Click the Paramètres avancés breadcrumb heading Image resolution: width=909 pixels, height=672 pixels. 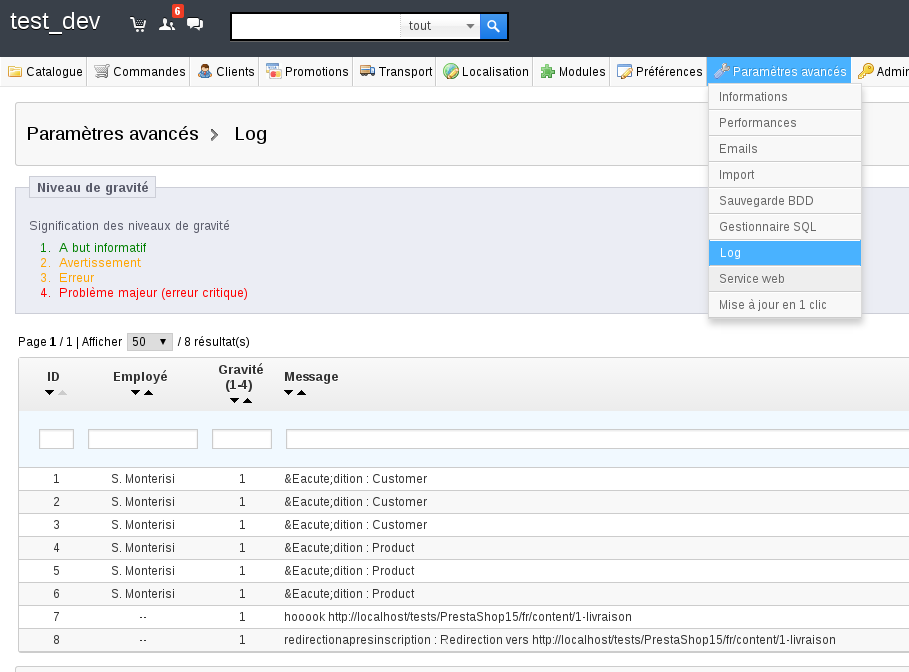pyautogui.click(x=112, y=134)
